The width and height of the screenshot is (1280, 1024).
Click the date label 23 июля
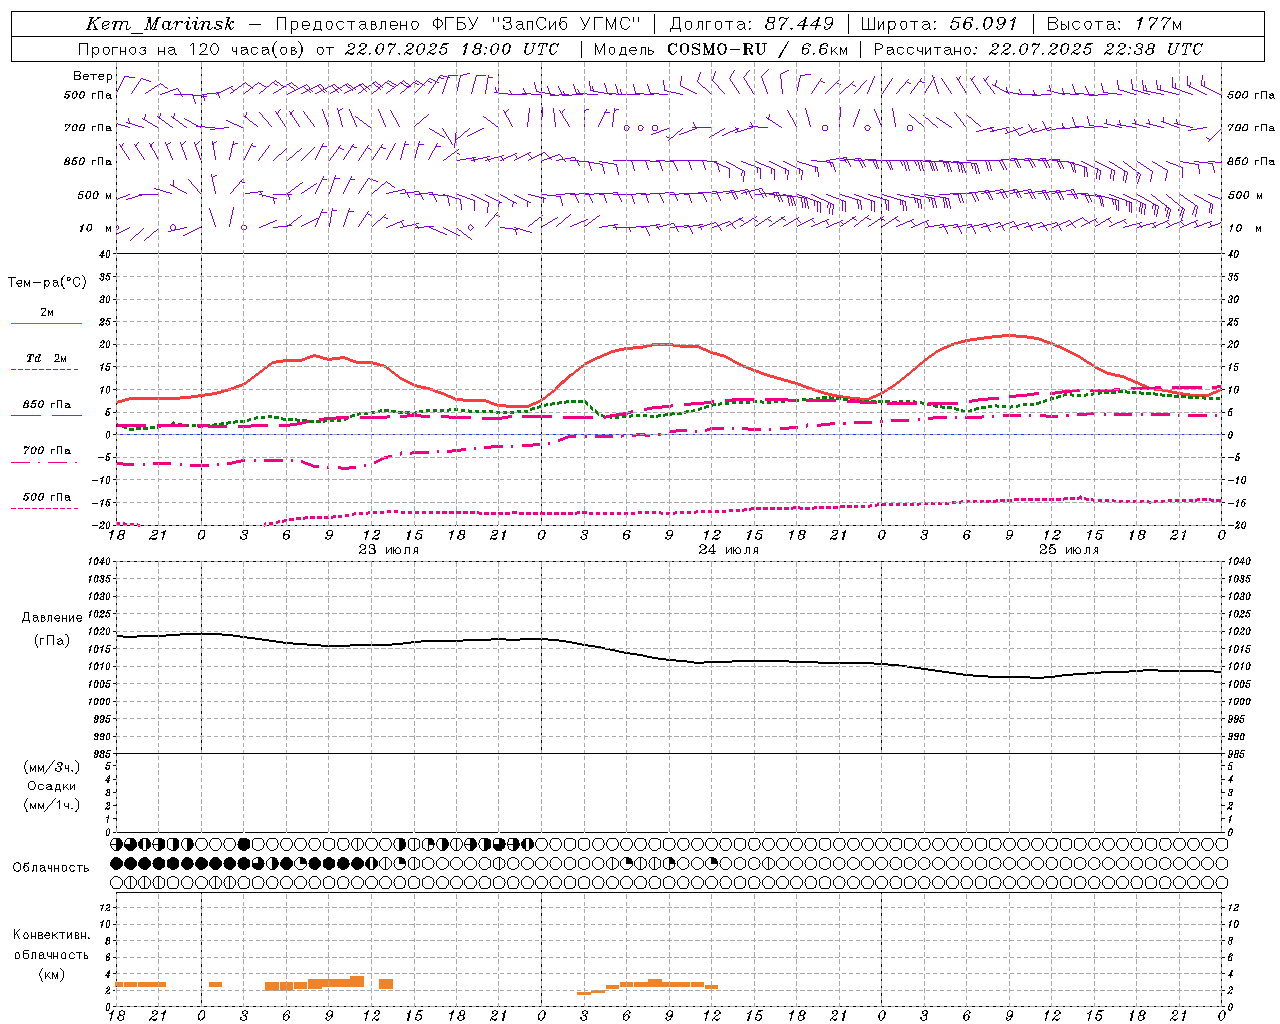click(389, 550)
